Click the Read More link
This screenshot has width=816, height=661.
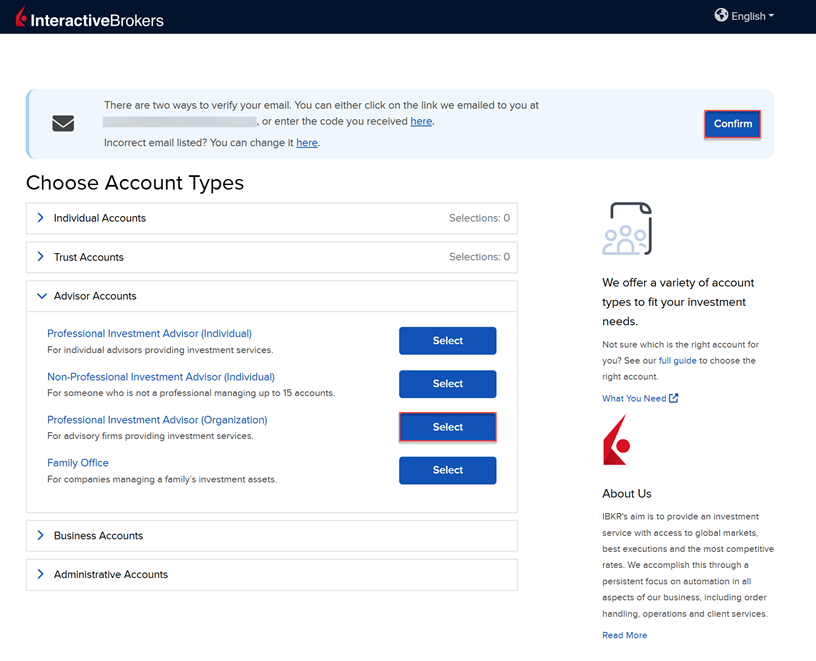624,635
